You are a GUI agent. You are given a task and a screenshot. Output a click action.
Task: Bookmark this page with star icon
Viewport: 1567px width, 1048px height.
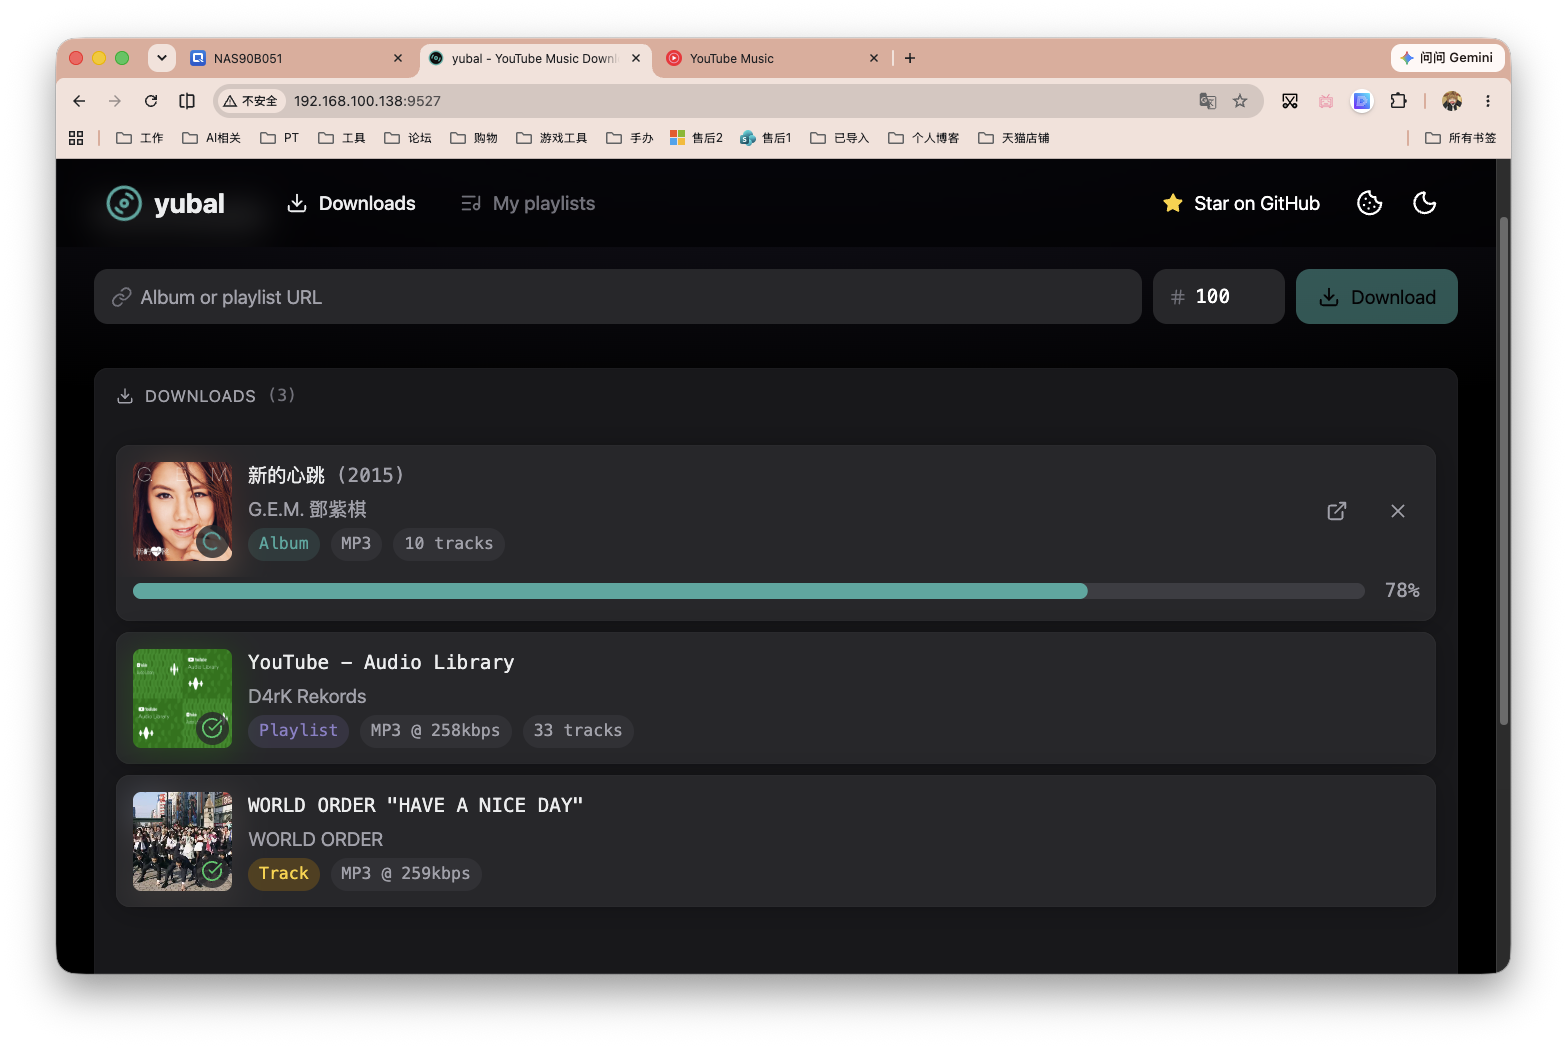[x=1240, y=101]
